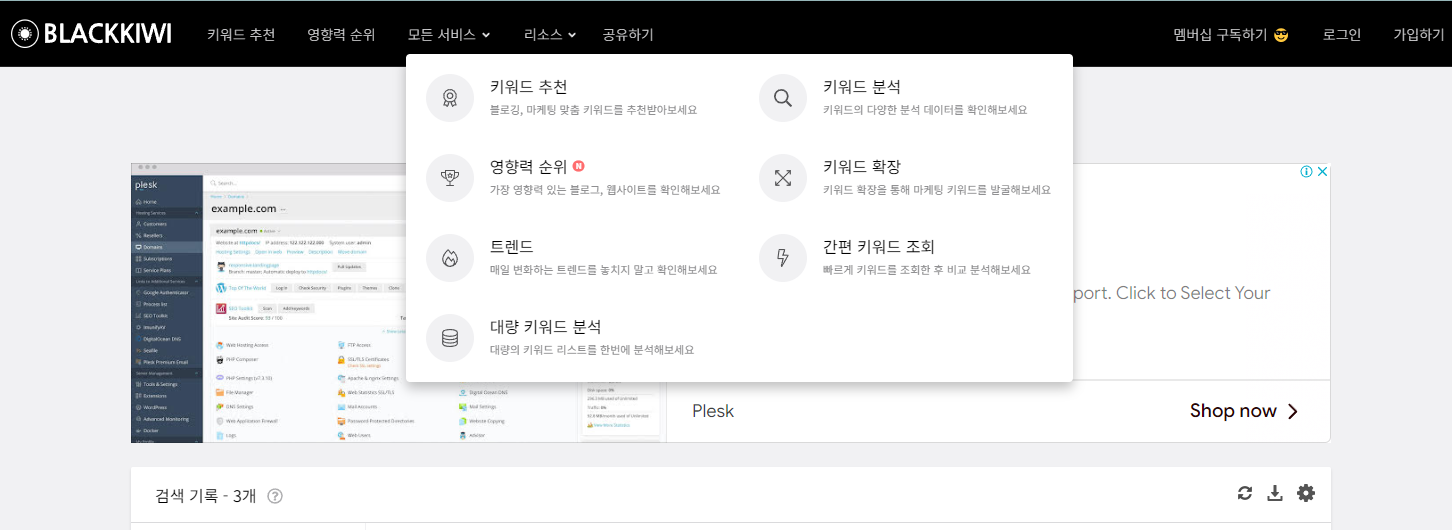
Task: Click the 로그인 link
Action: click(1342, 34)
